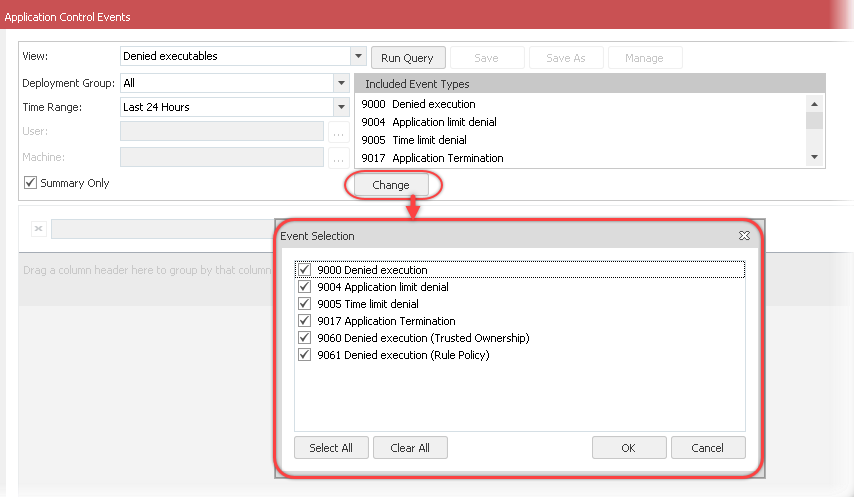The width and height of the screenshot is (854, 497).
Task: Toggle 9005 Time limit denial checkbox
Action: pos(305,304)
